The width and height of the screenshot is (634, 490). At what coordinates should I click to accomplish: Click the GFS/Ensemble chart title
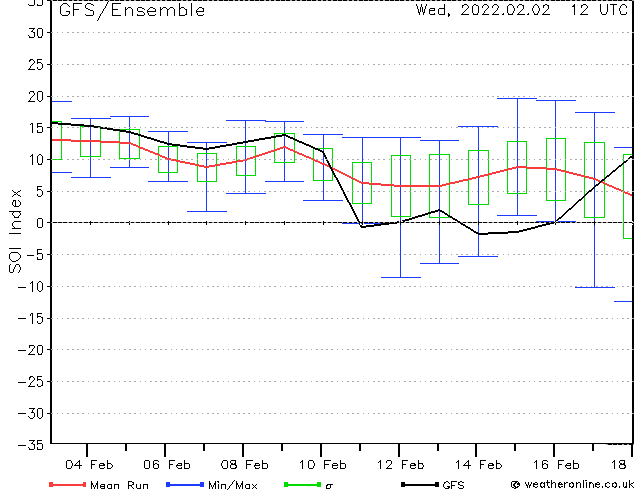point(132,10)
